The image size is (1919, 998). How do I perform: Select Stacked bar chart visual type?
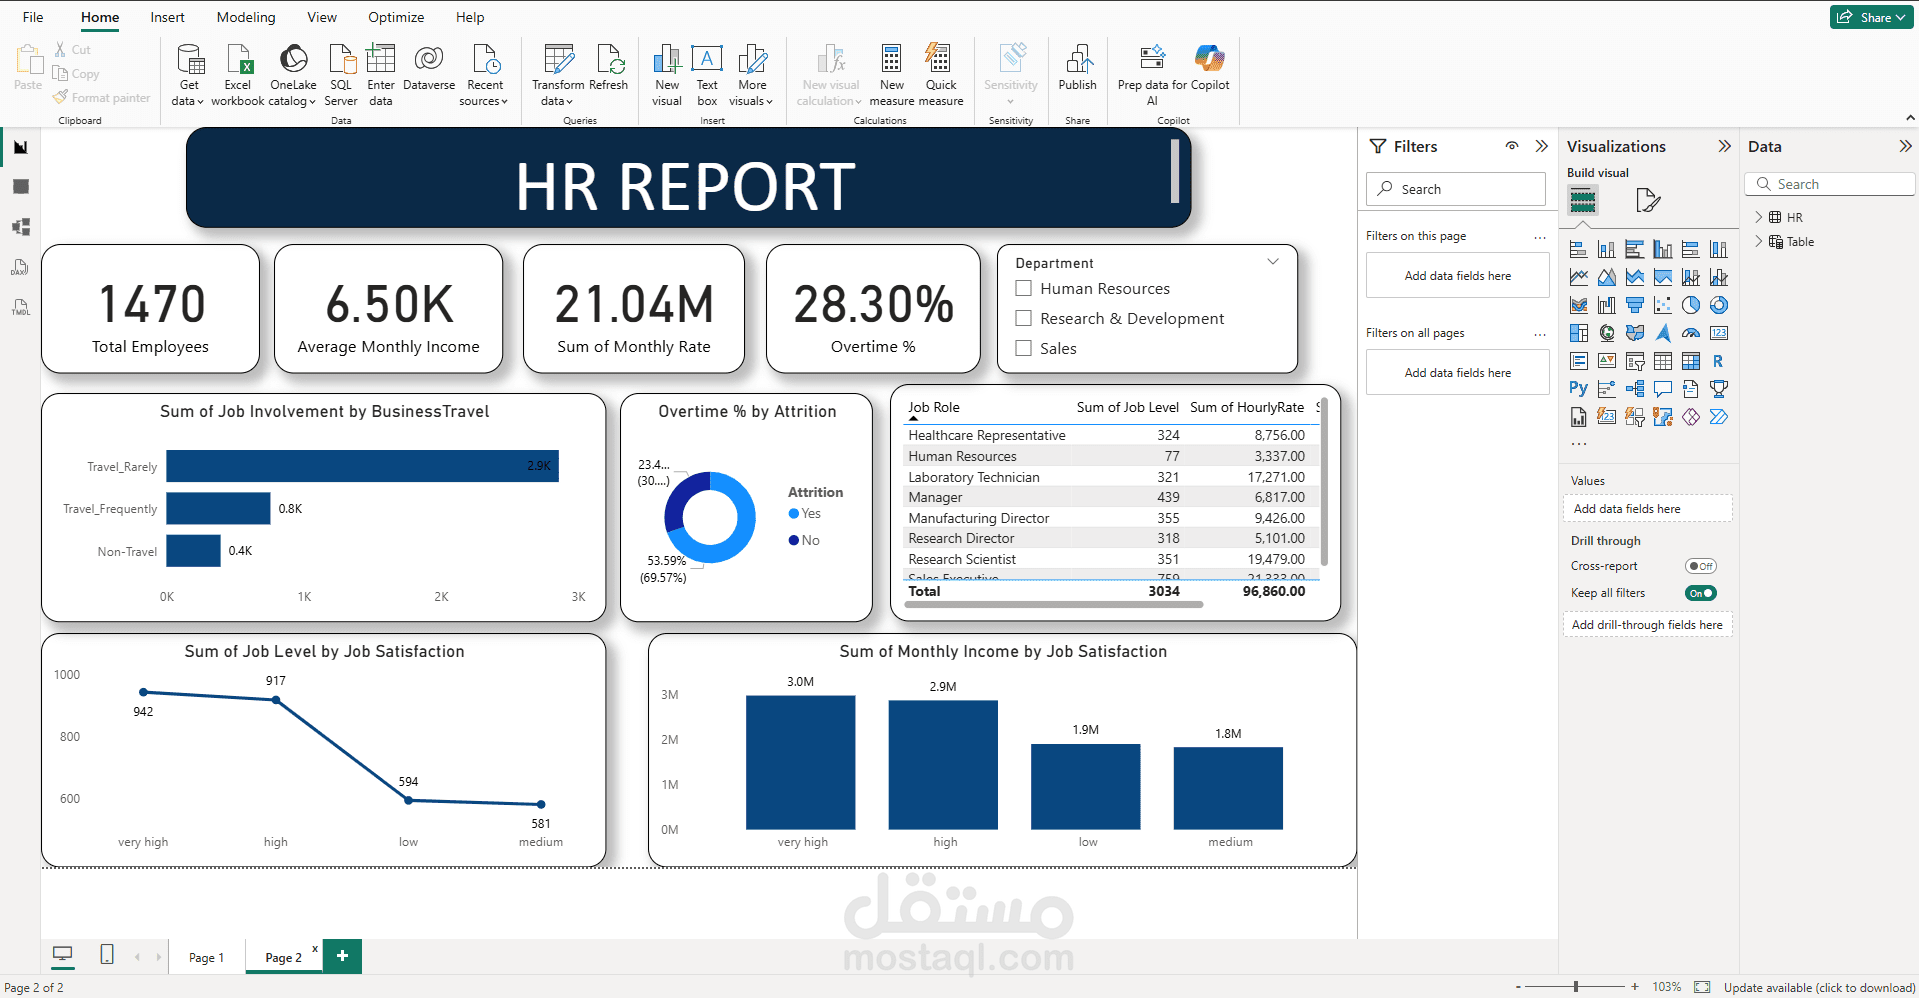tap(1579, 249)
